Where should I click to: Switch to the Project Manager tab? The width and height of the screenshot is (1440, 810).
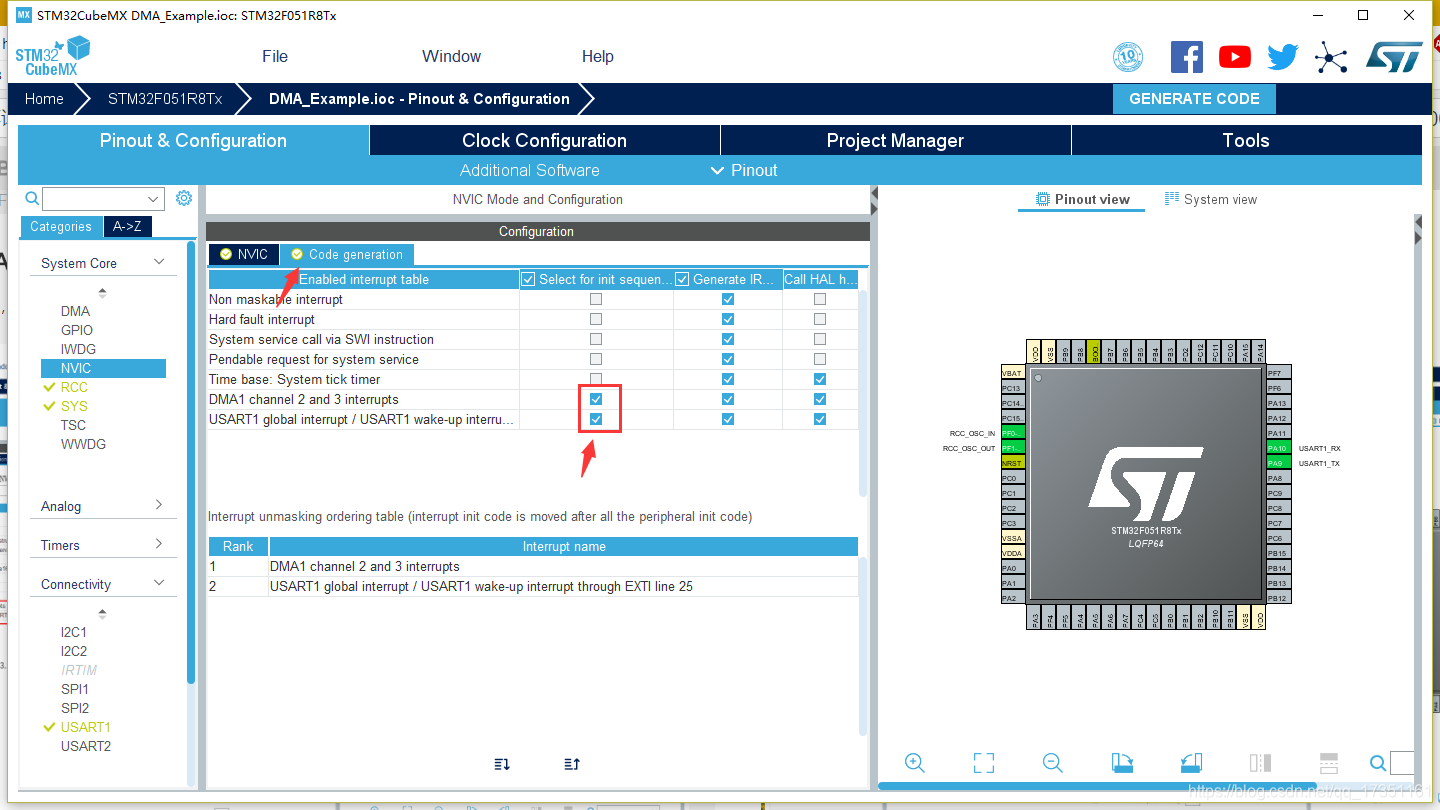tap(896, 141)
